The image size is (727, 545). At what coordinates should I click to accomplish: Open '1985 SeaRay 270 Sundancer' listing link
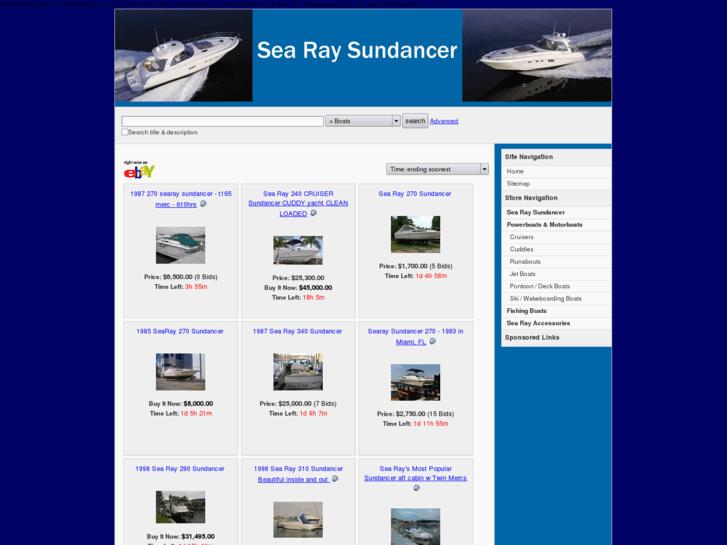pyautogui.click(x=180, y=331)
